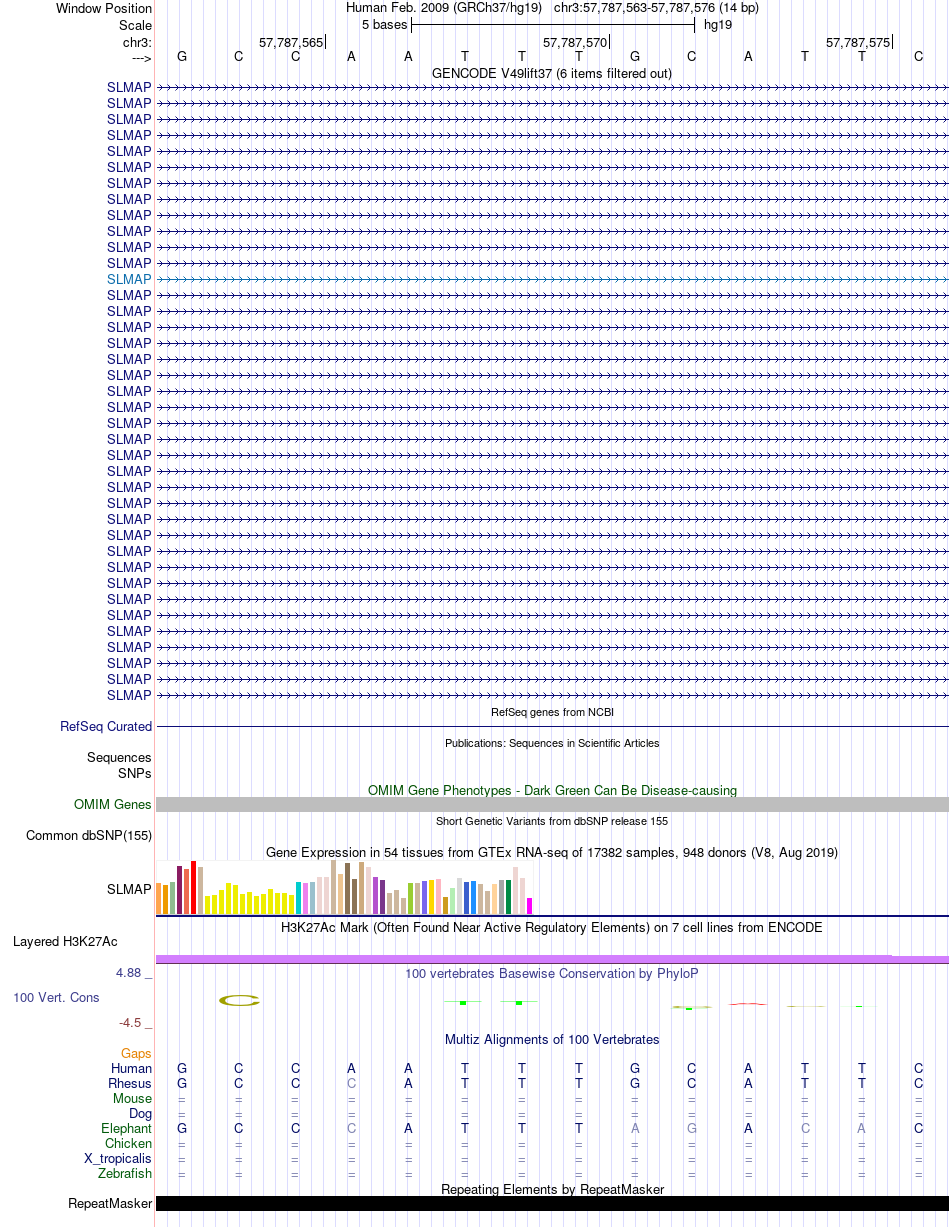The image size is (950, 1227).
Task: Select the Rhesus alignment row label
Action: (130, 1083)
